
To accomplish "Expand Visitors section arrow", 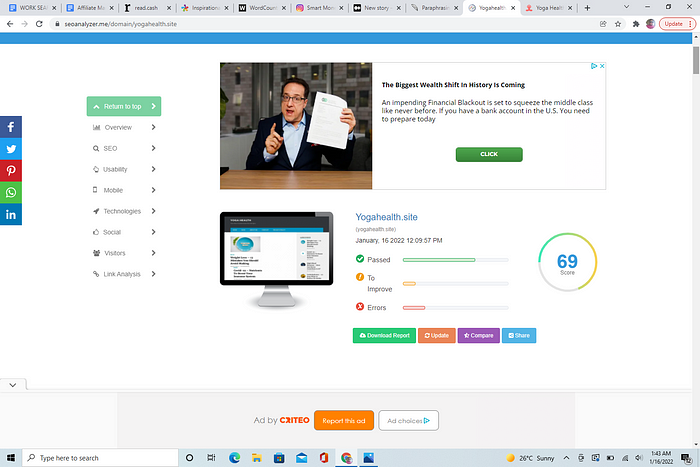I will [153, 253].
